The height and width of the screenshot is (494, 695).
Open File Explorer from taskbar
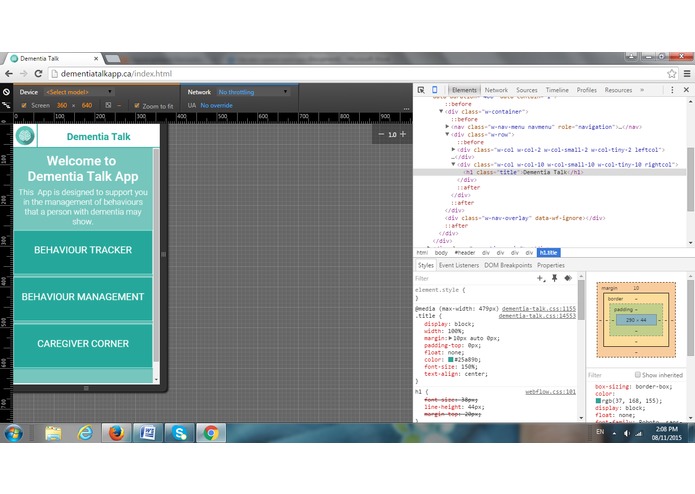tap(53, 433)
